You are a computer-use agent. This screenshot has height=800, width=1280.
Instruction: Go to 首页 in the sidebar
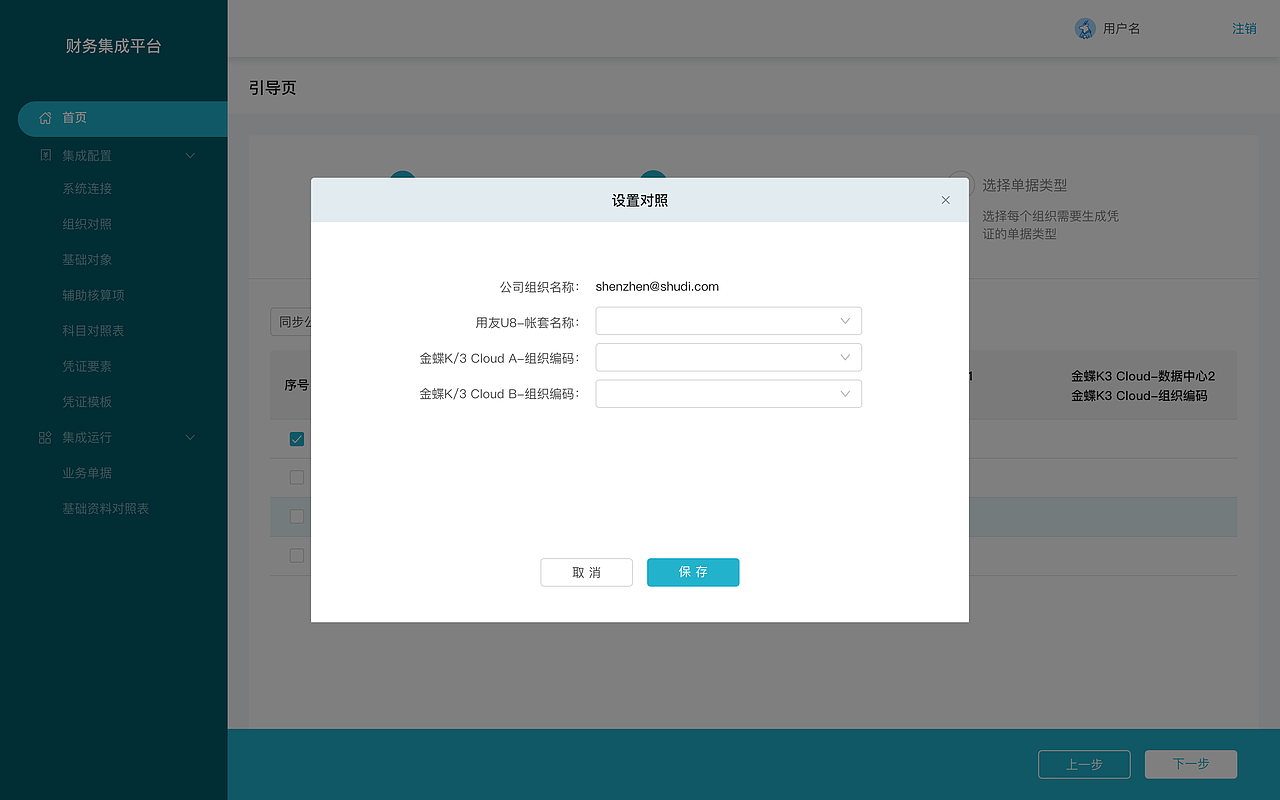pyautogui.click(x=123, y=118)
